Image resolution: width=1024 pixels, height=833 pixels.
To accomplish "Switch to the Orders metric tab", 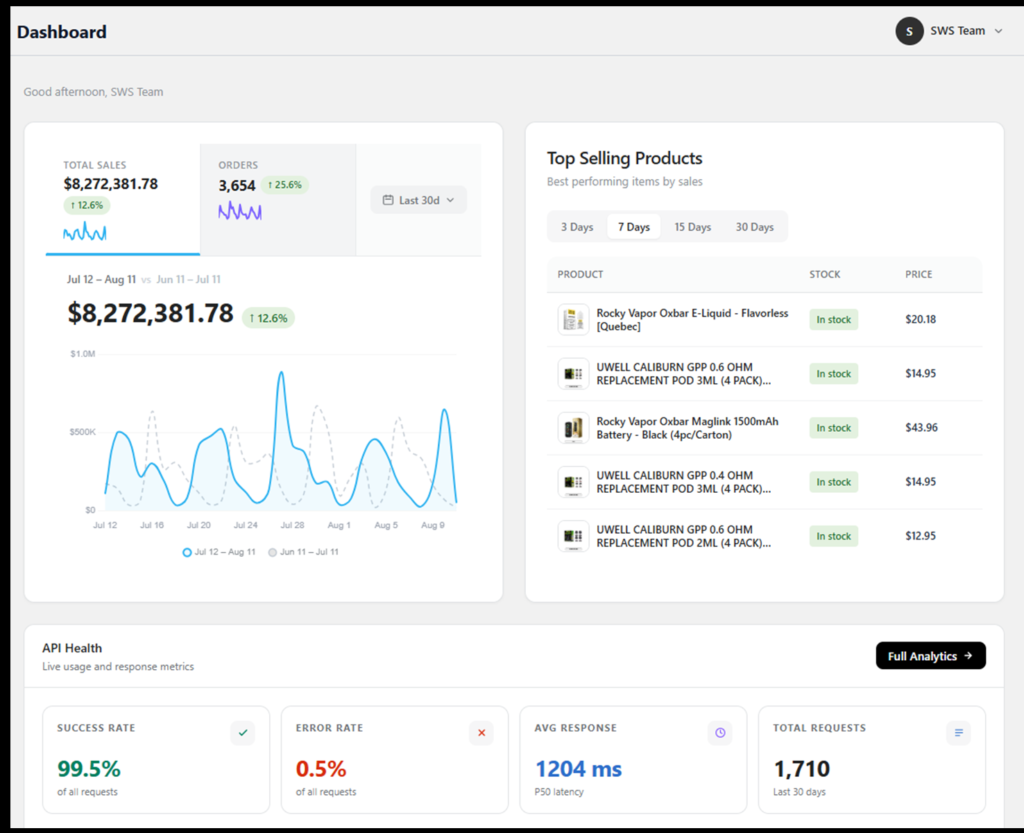I will pyautogui.click(x=278, y=199).
